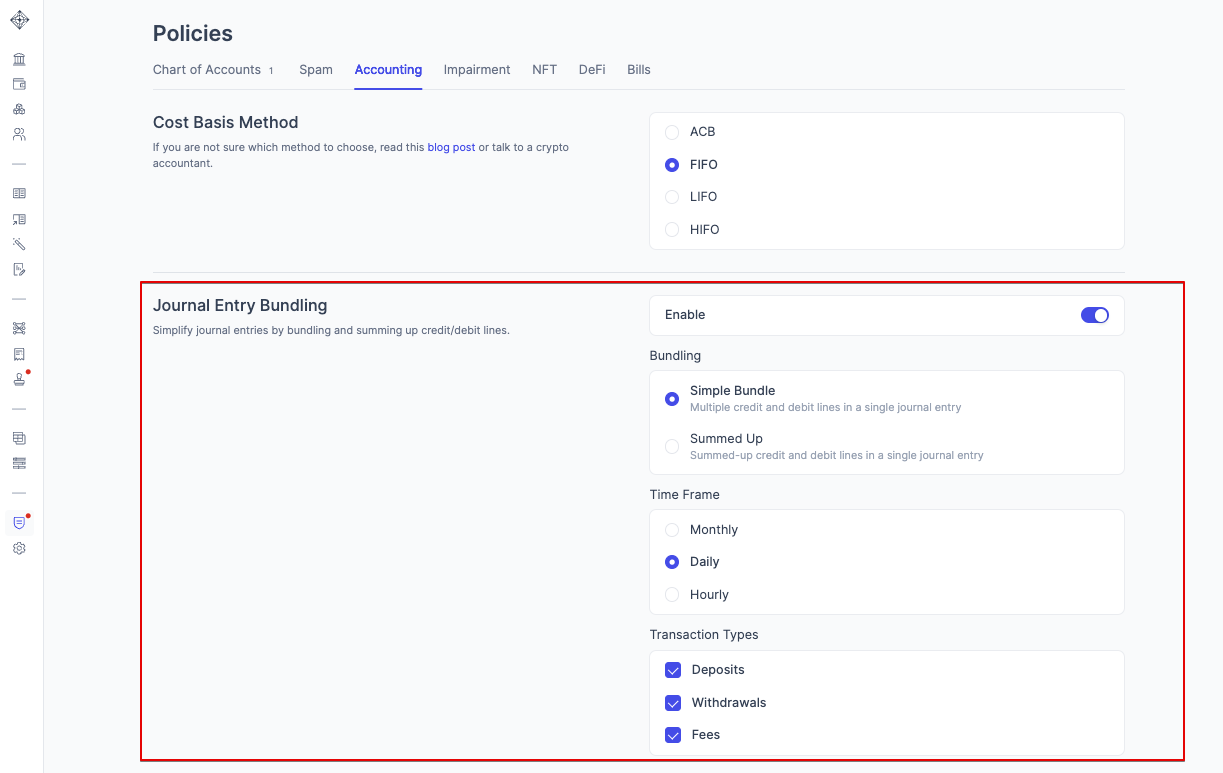The width and height of the screenshot is (1223, 773).
Task: Uncheck the Fees transaction type checkbox
Action: [x=673, y=735]
